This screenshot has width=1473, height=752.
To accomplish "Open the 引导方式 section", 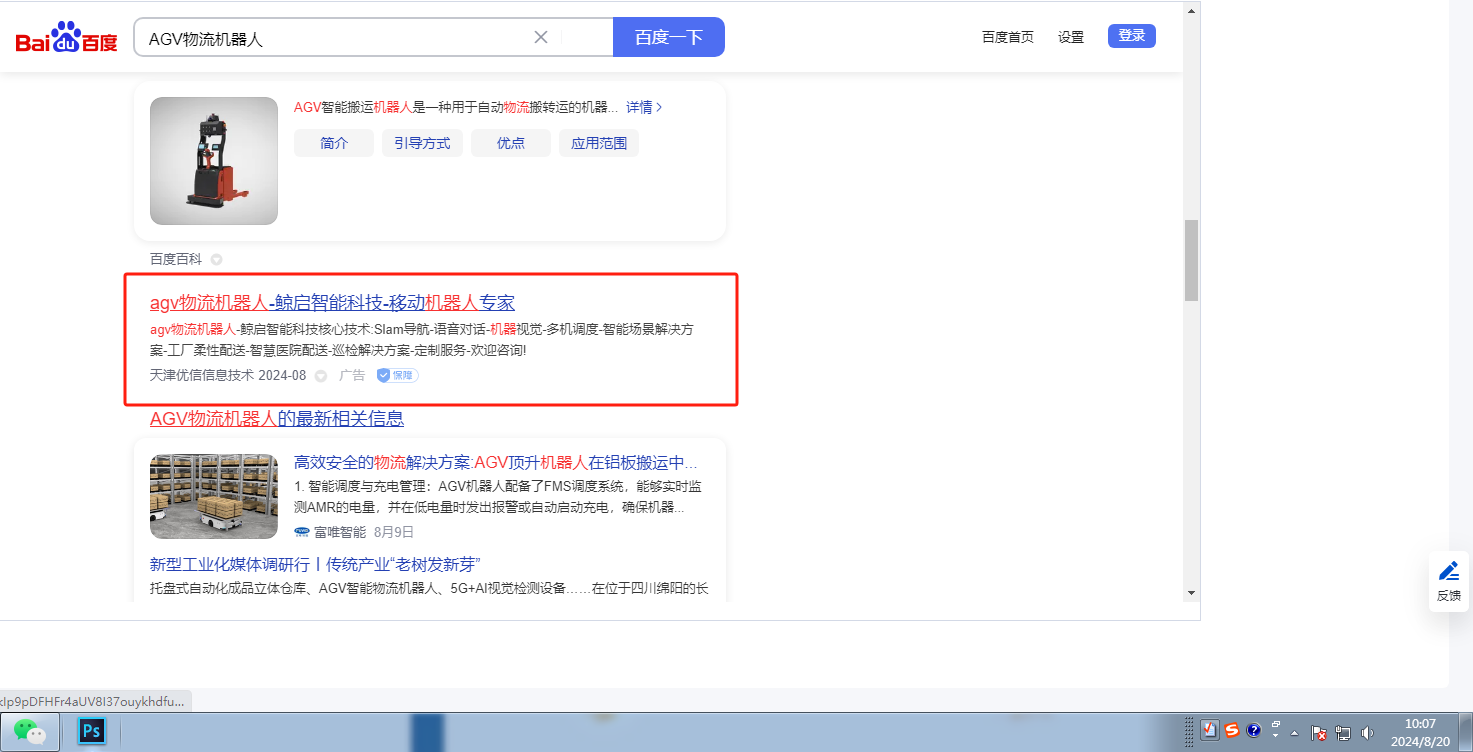I will [422, 143].
